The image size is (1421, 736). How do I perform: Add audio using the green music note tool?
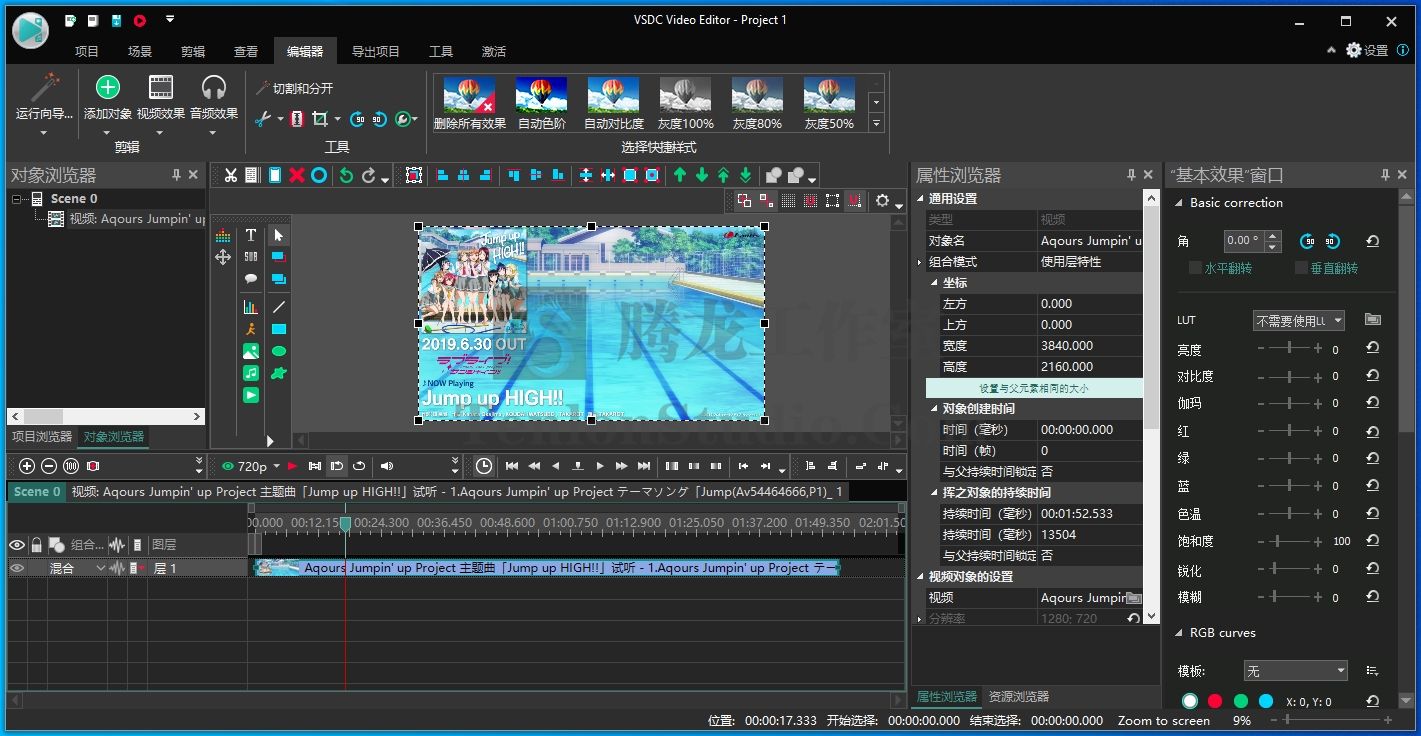251,373
